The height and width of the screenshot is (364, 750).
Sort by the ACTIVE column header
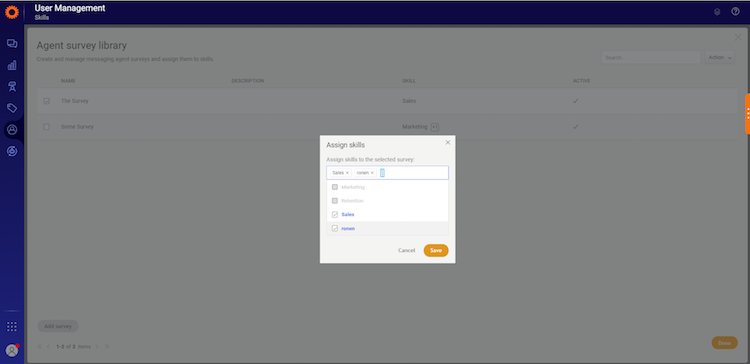[x=582, y=81]
